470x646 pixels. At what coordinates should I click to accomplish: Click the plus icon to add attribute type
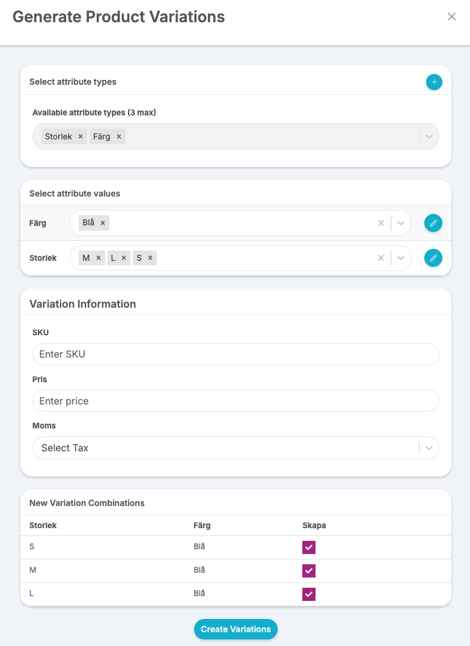tap(434, 82)
